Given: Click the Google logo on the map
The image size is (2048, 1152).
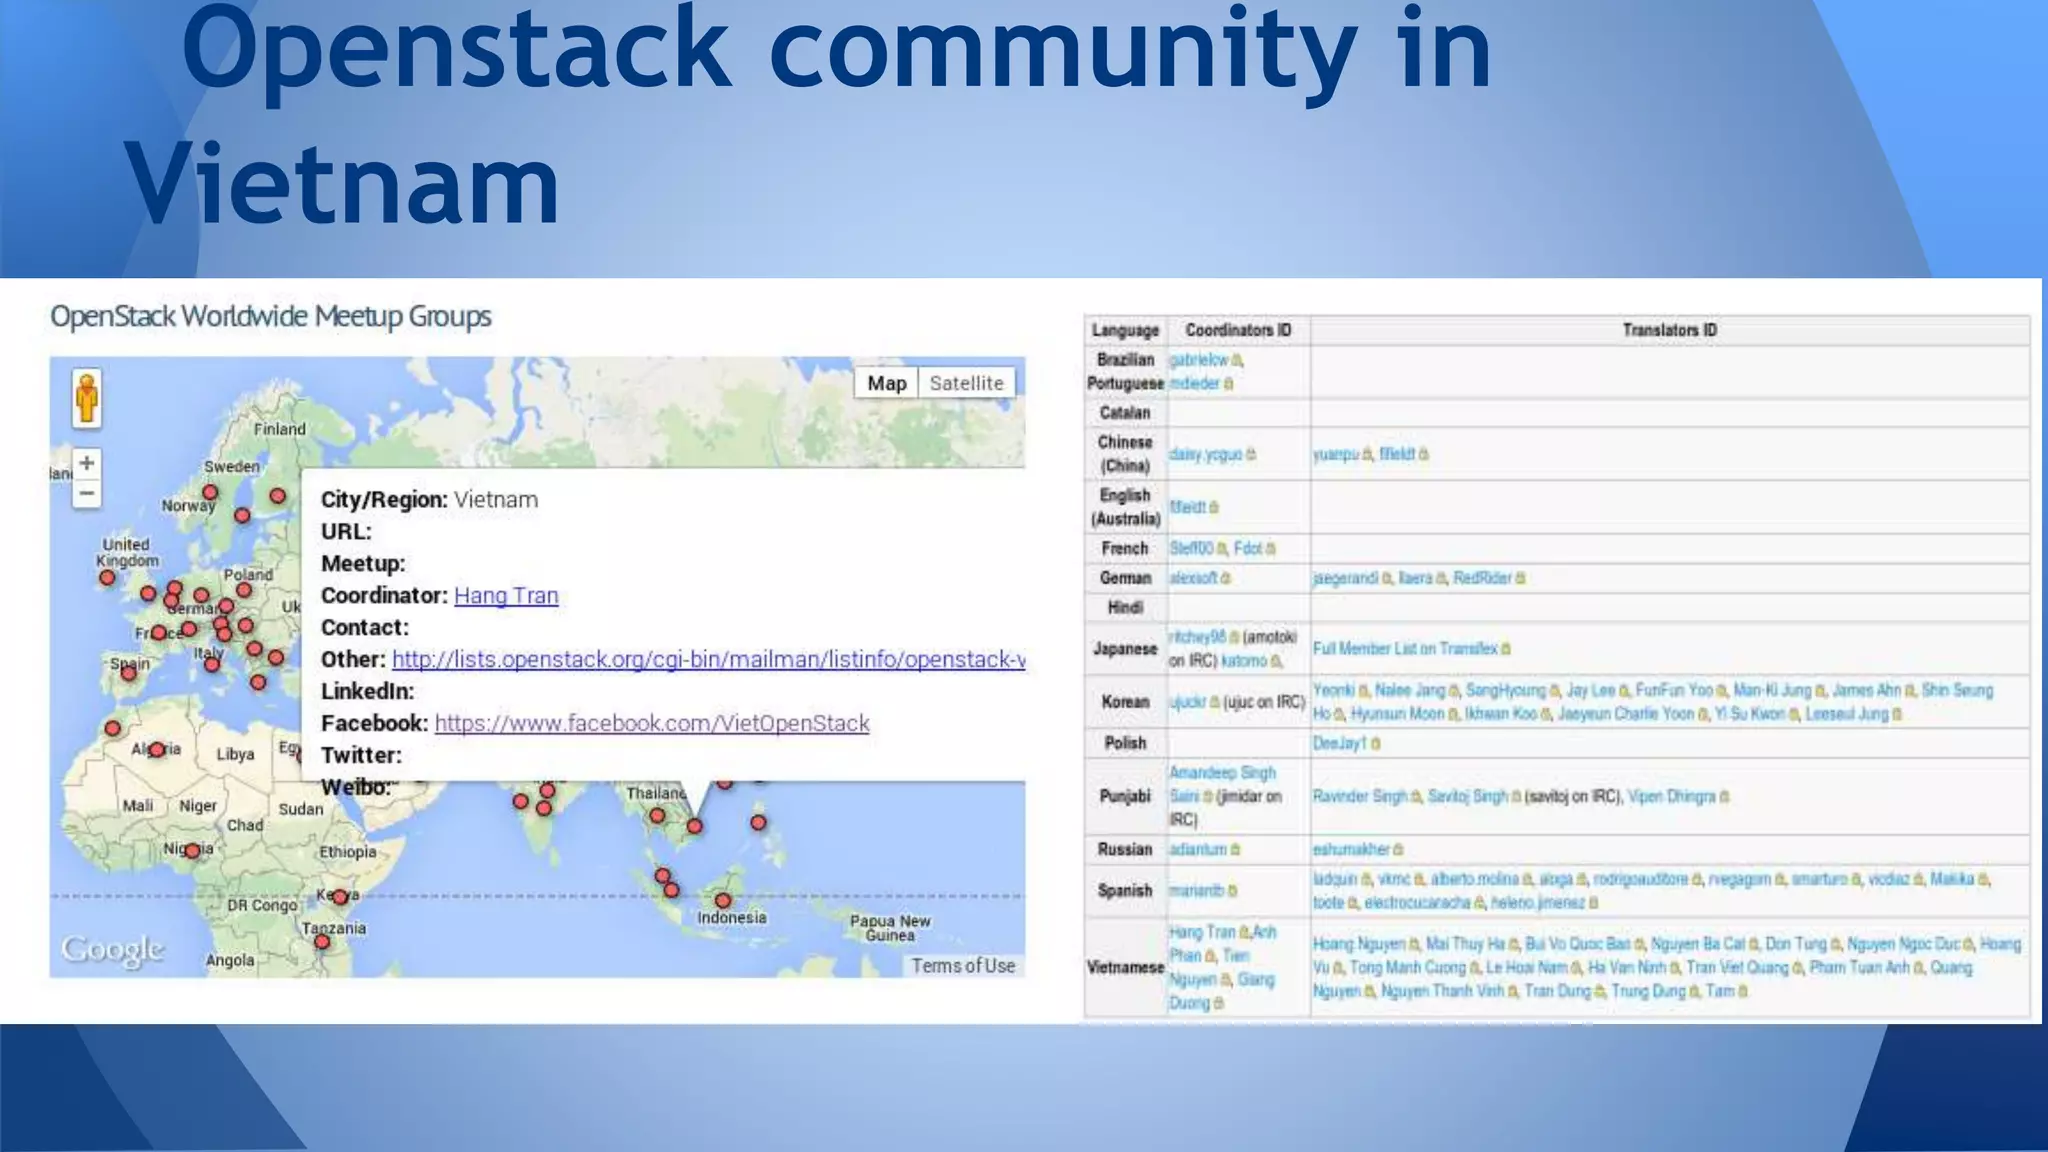Looking at the screenshot, I should click(112, 949).
